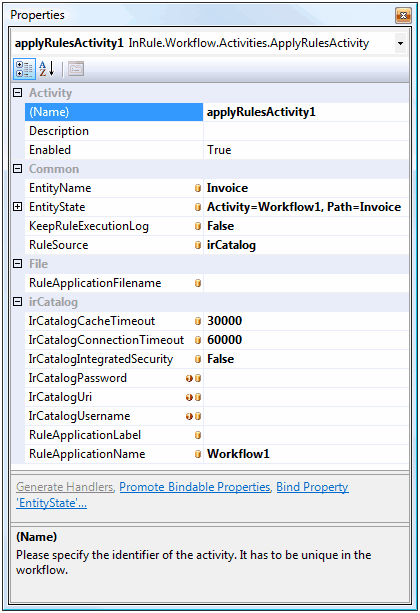Click the Promote Bindable Properties link
The width and height of the screenshot is (420, 613).
coord(195,487)
